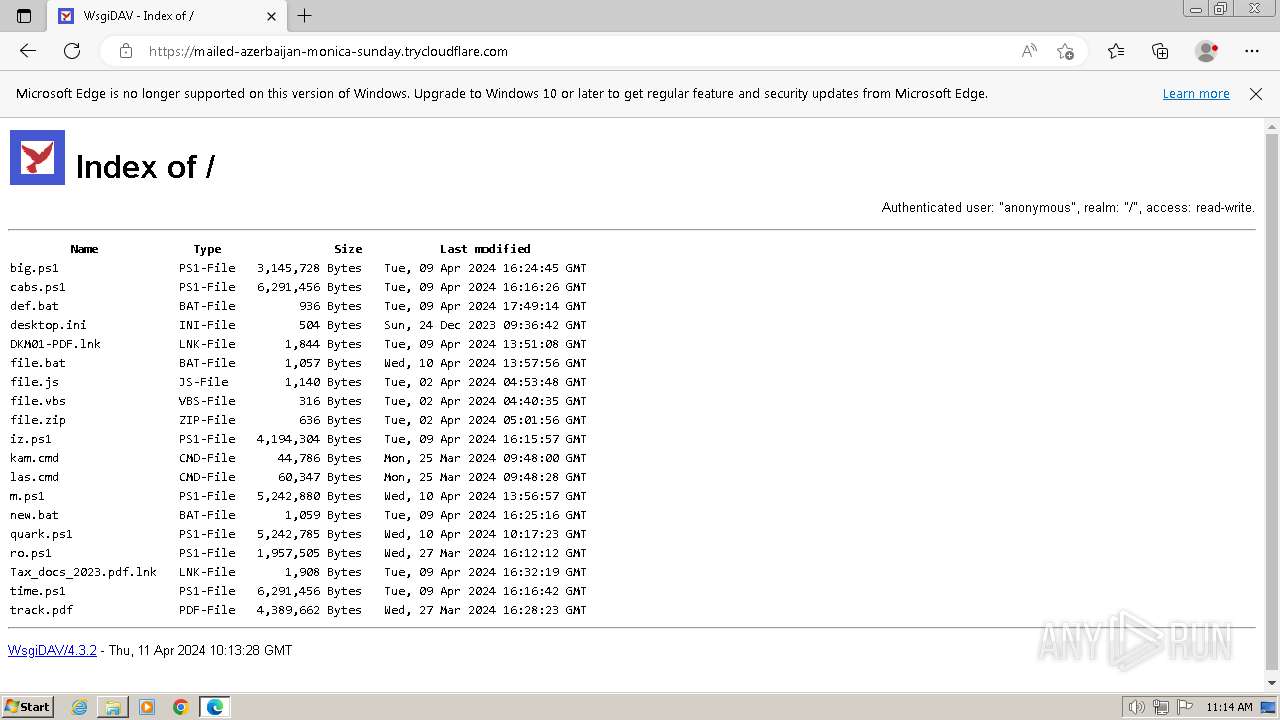Click the quark.ps1 file name
1280x720 pixels.
(41, 534)
